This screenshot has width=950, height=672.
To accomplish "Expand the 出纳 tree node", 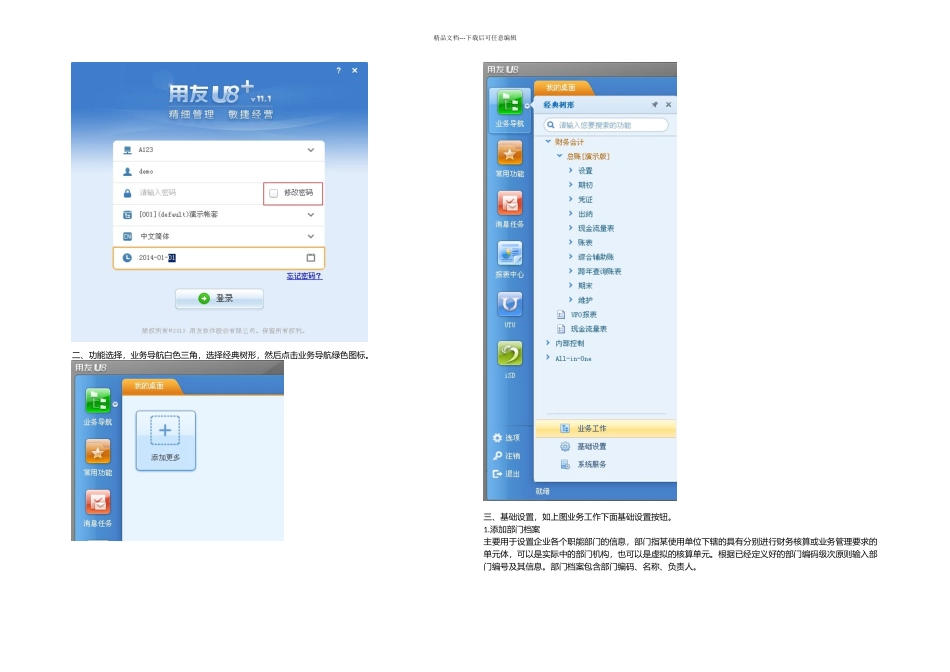I will point(570,214).
